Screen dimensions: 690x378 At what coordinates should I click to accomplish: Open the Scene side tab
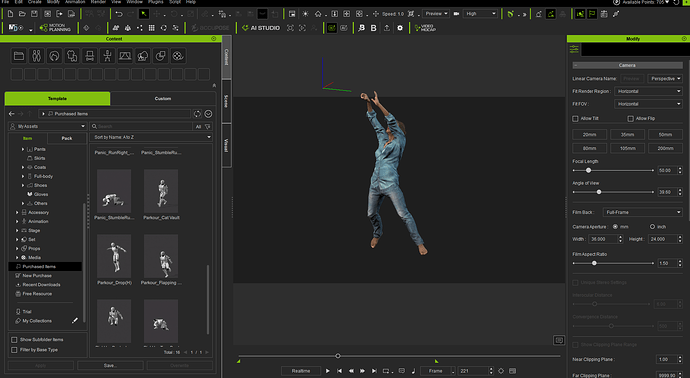227,101
